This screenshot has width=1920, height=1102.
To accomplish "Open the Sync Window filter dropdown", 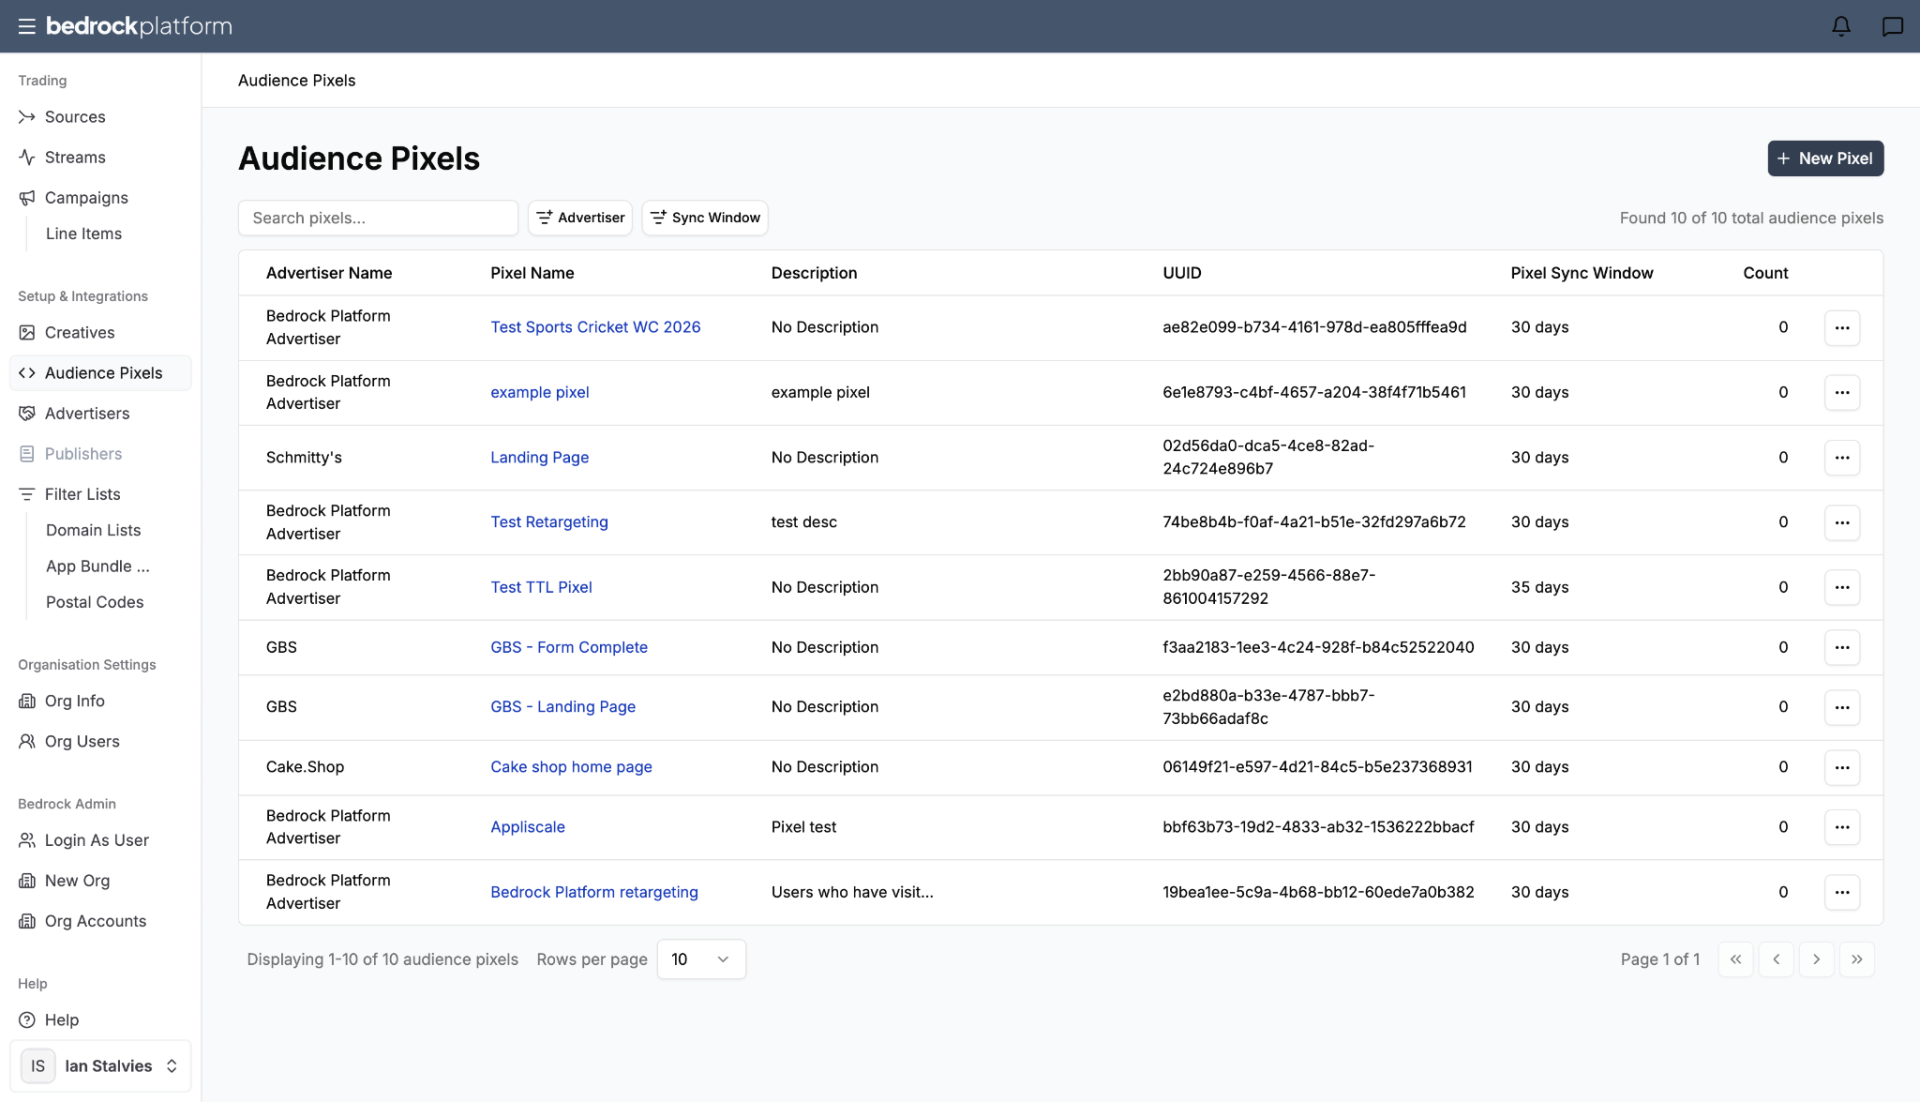I will click(705, 218).
